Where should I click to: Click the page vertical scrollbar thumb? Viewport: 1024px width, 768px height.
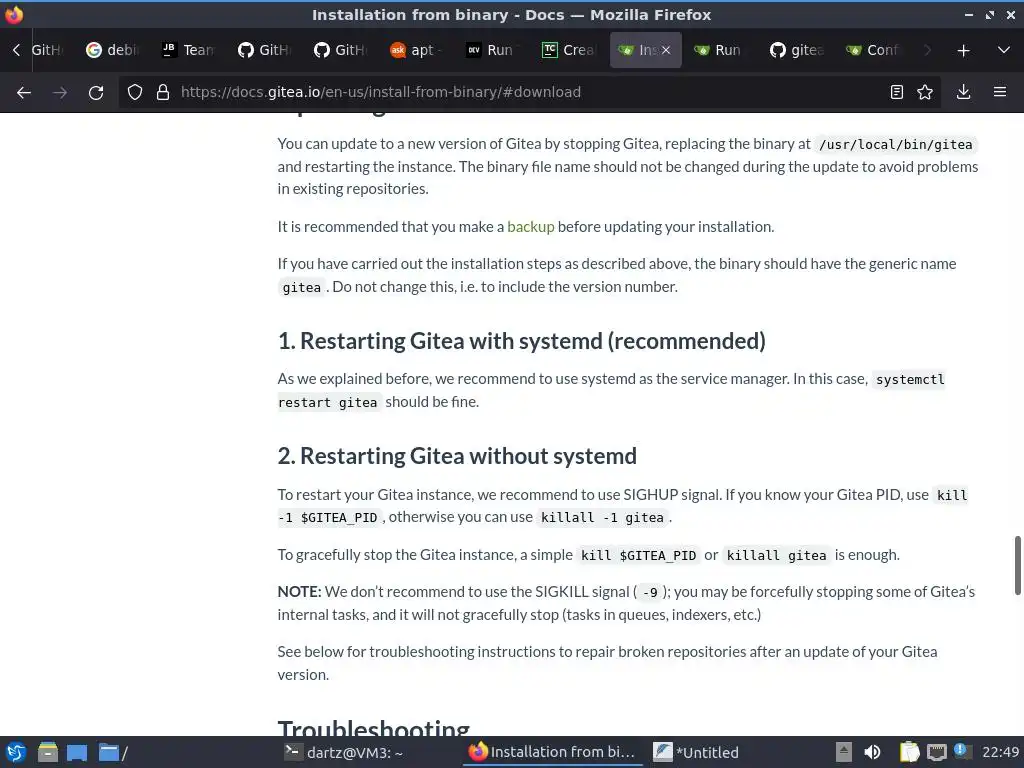coord(1017,566)
